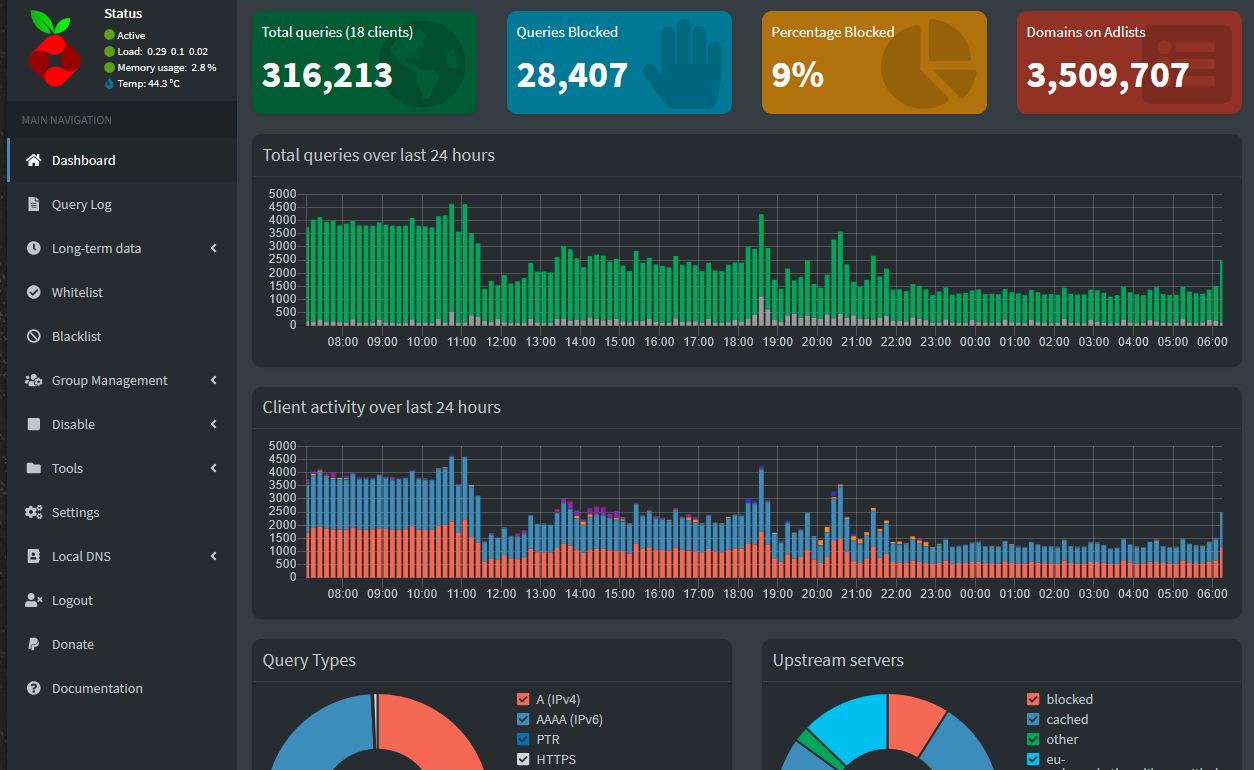Open Settings using the gears icon
The image size is (1254, 770).
click(x=30, y=512)
